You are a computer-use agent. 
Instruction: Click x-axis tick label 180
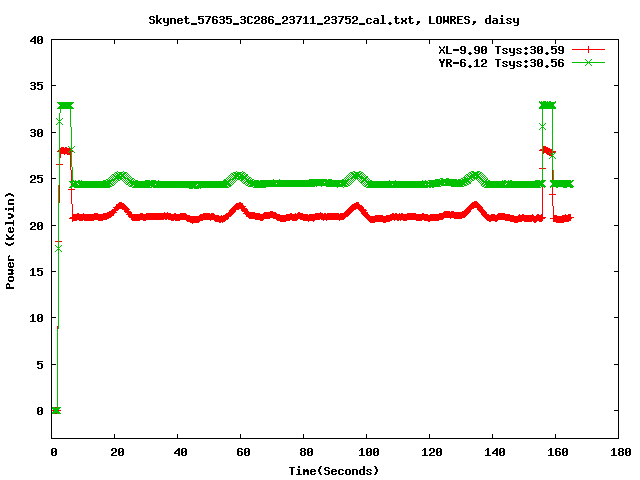pos(620,452)
